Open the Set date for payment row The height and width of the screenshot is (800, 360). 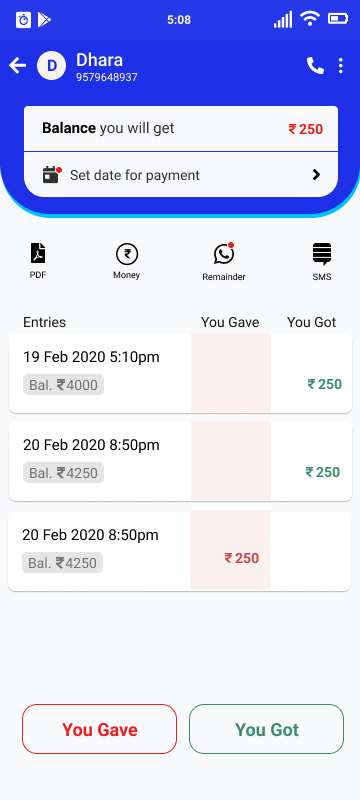point(181,174)
